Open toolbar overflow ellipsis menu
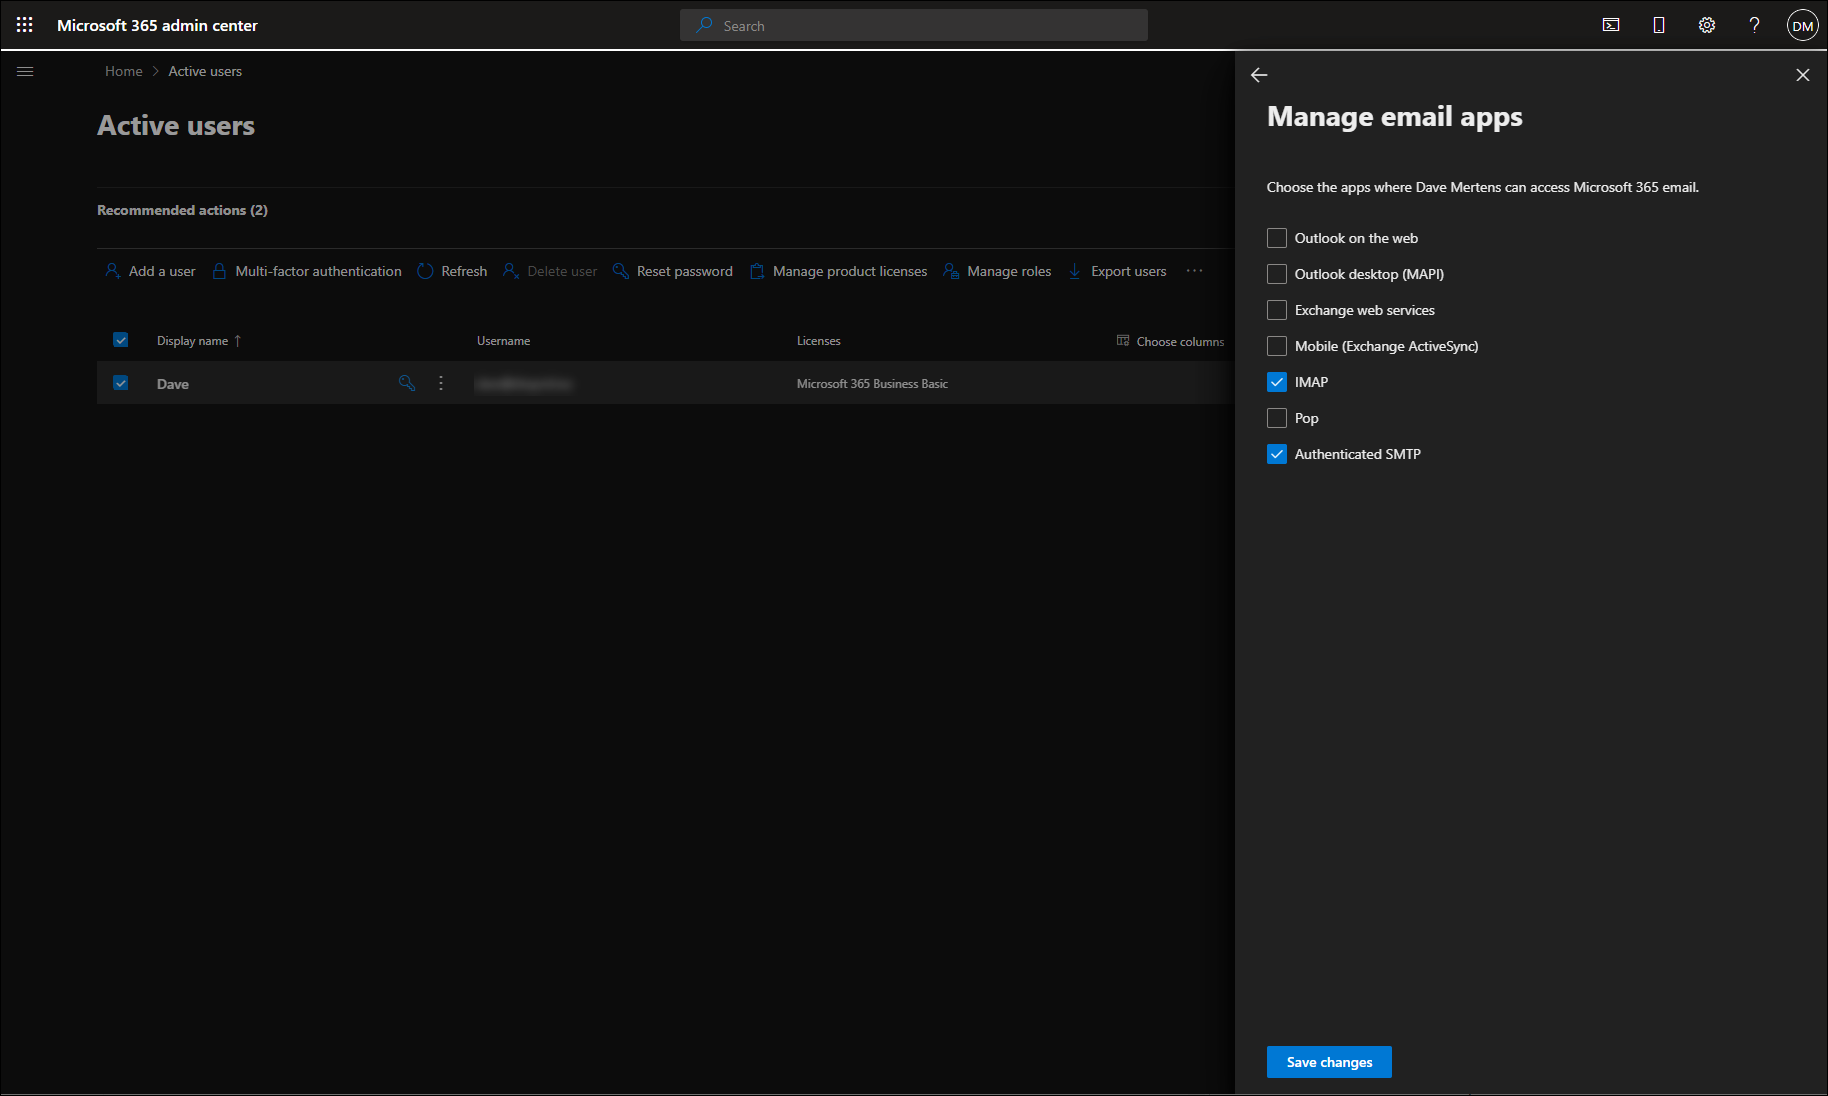1828x1096 pixels. click(x=1195, y=271)
